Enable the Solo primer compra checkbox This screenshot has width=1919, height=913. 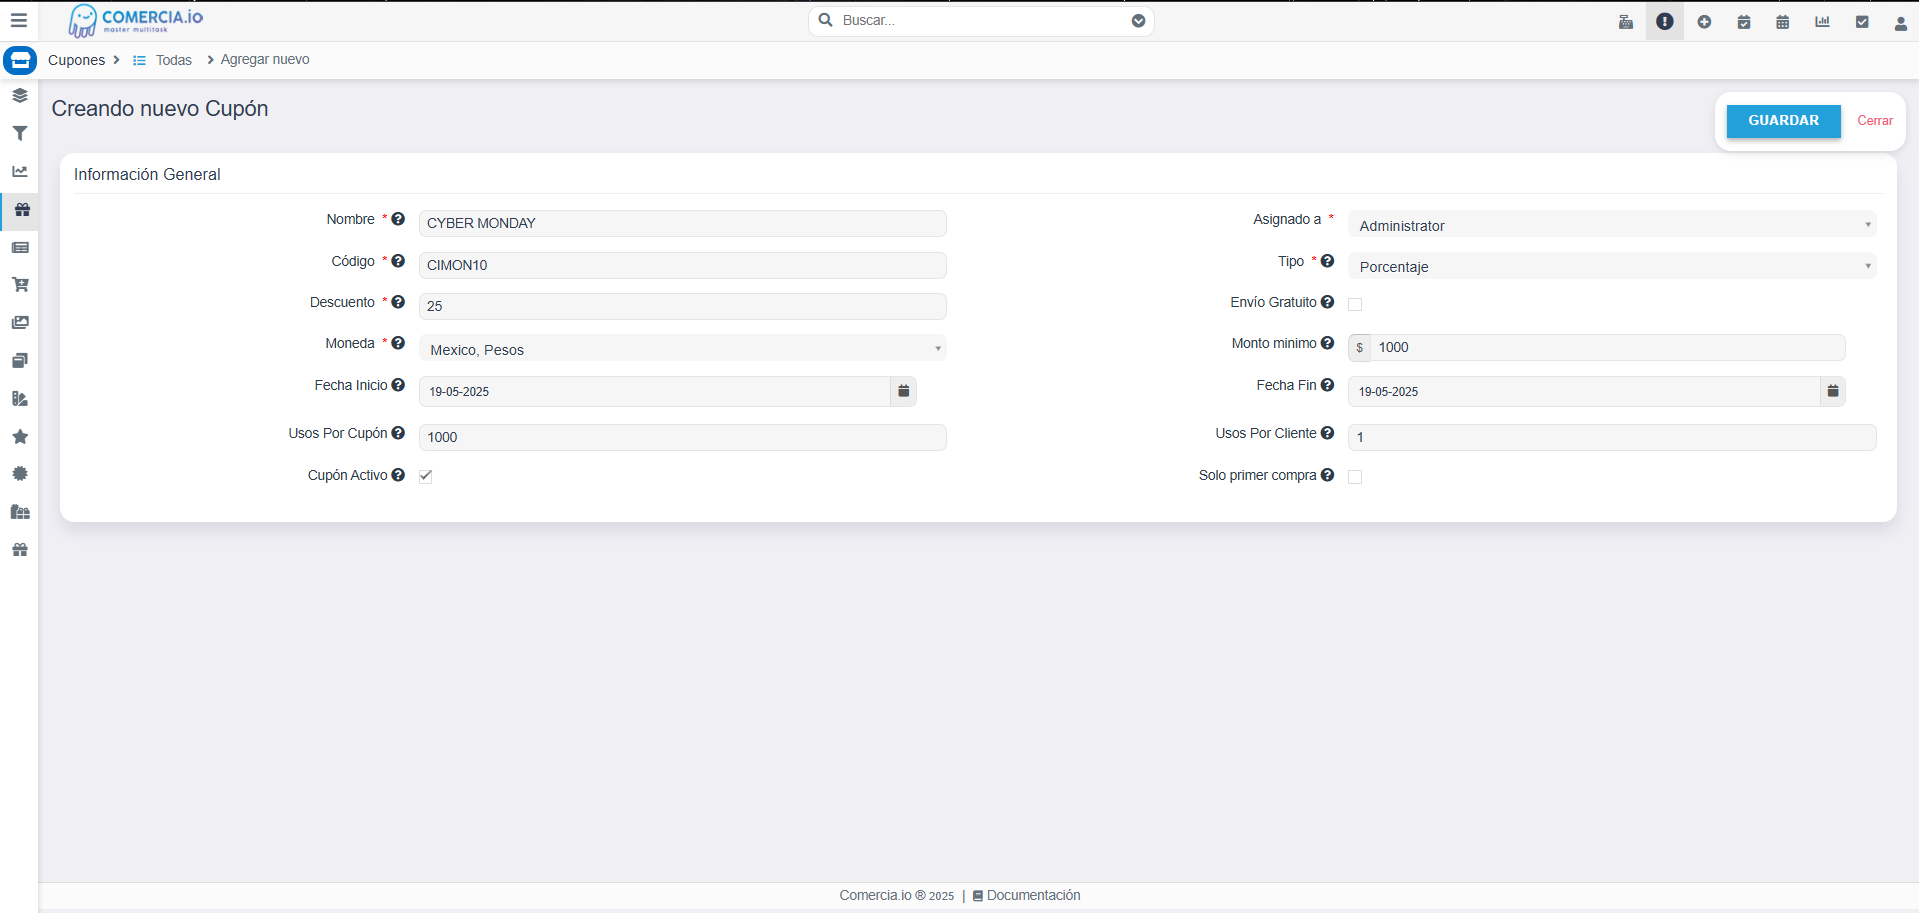pos(1355,477)
